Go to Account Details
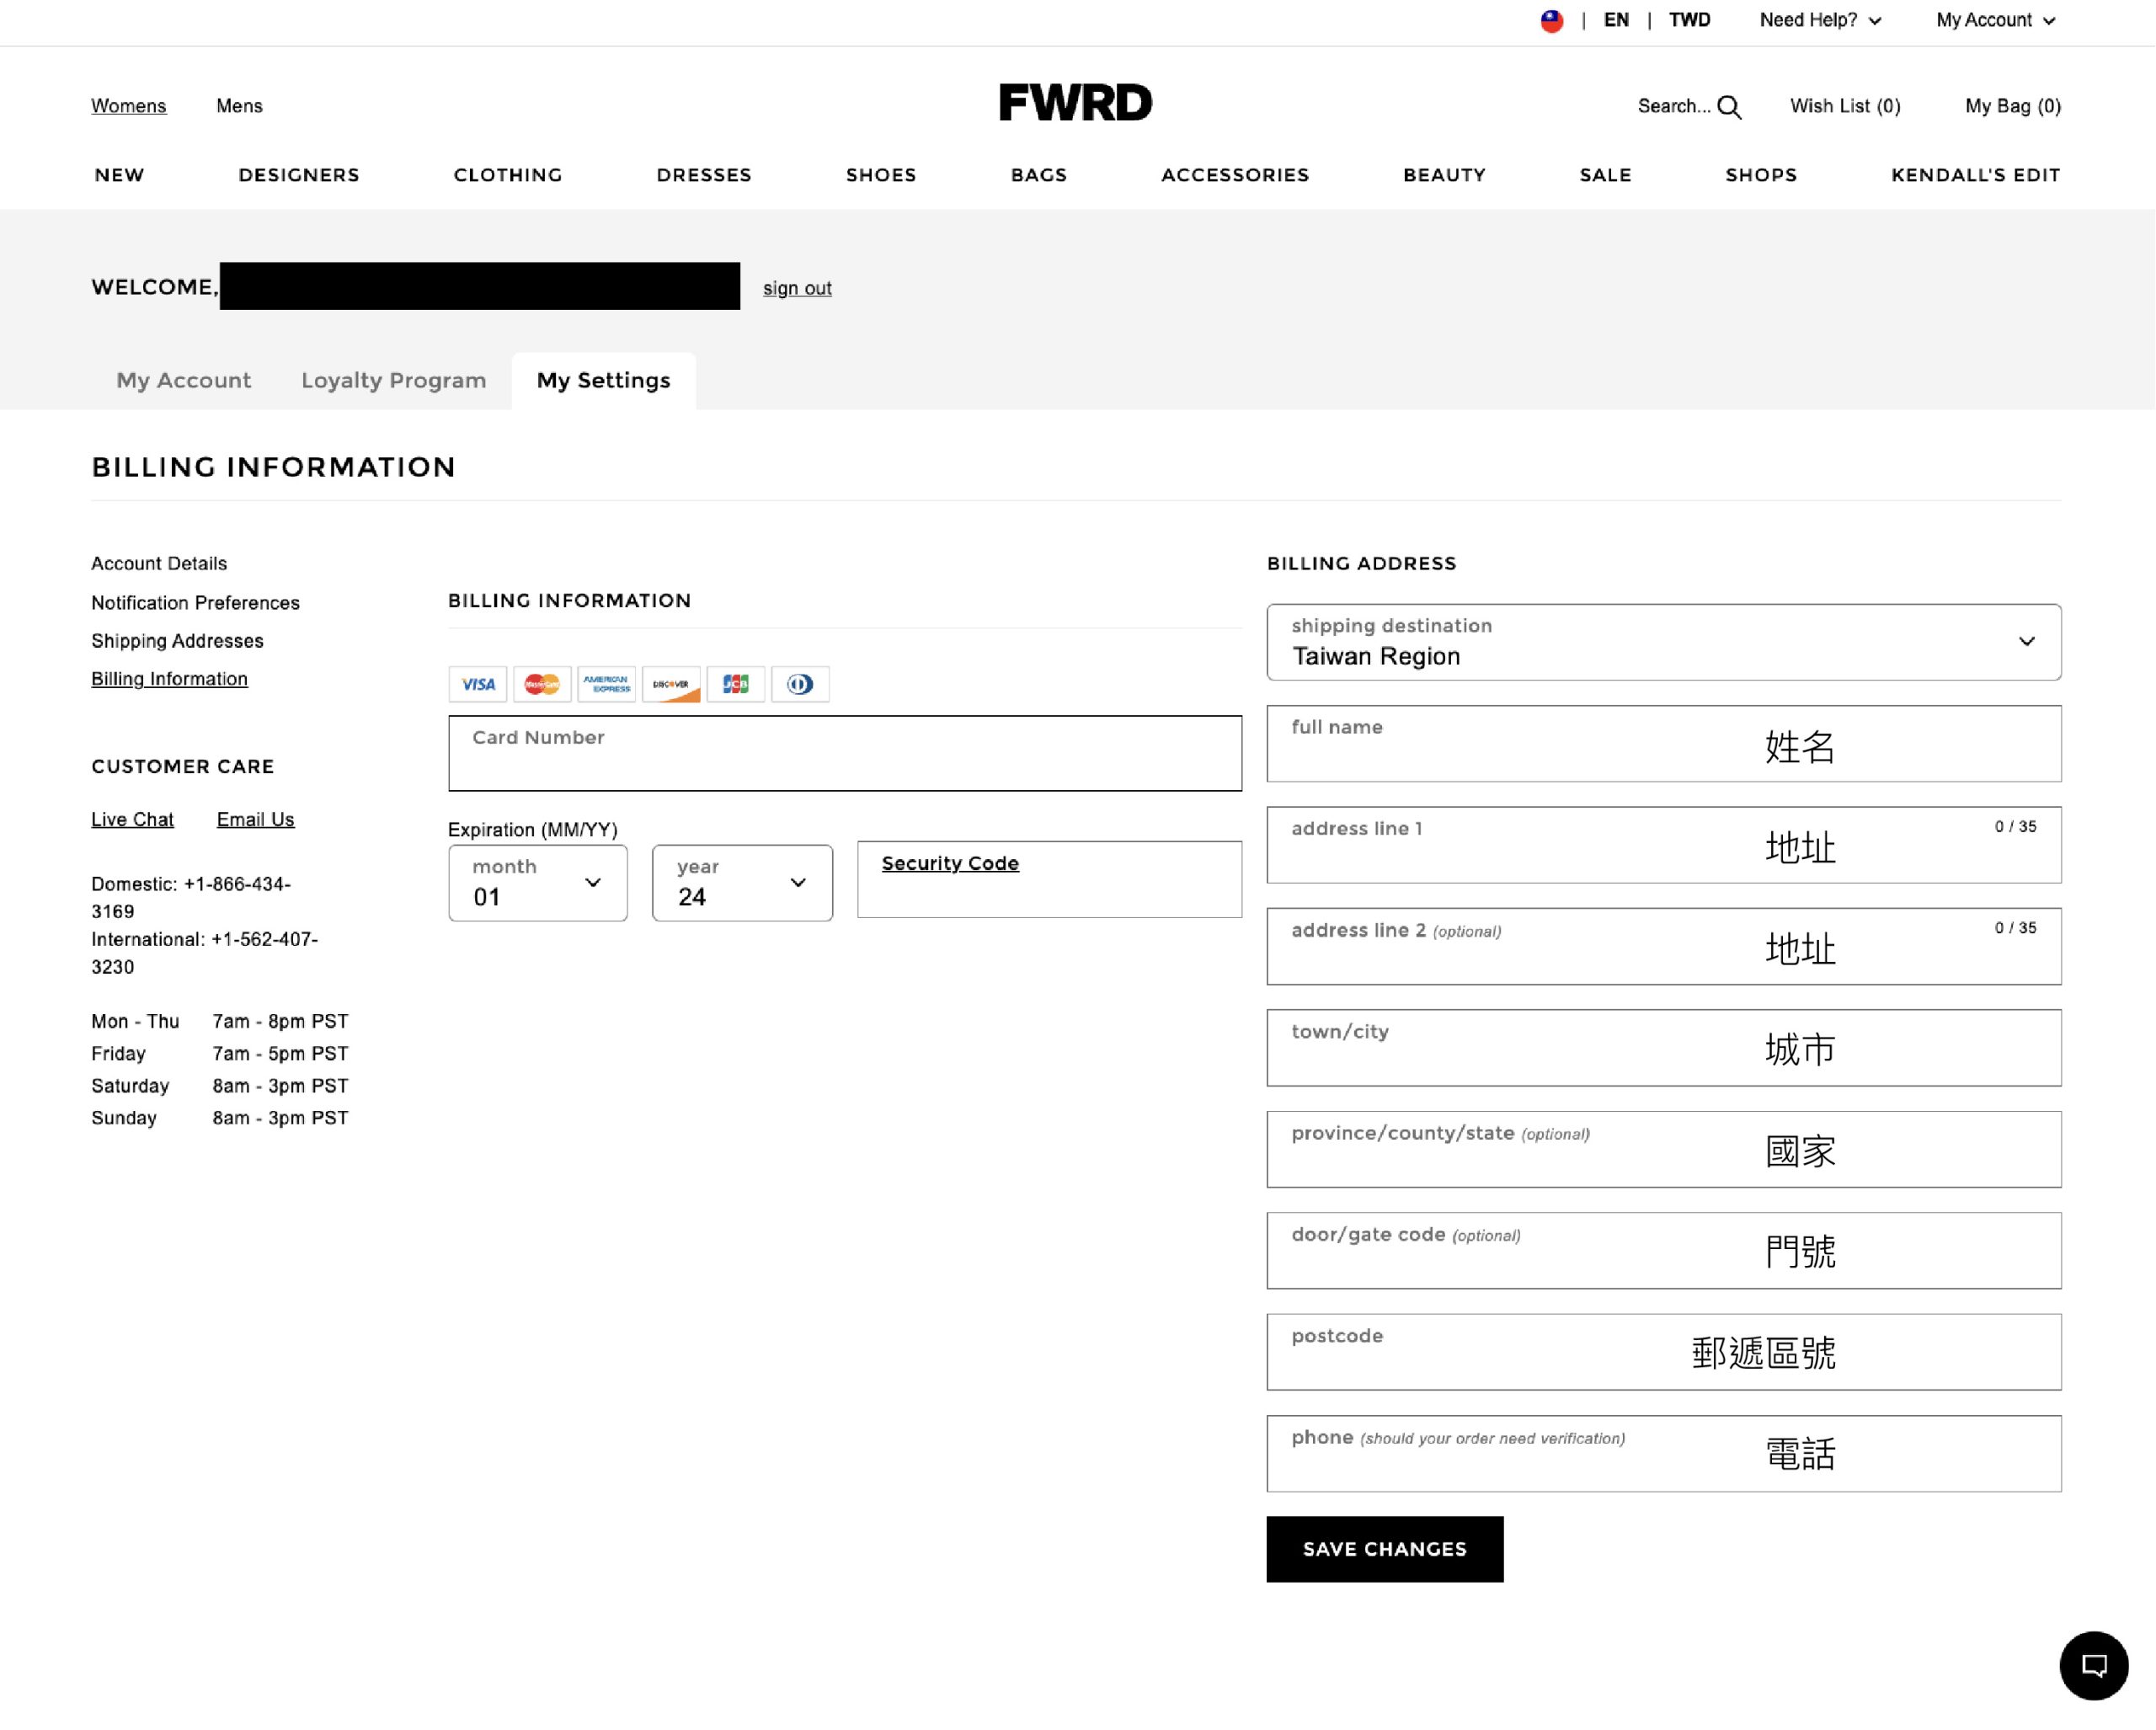This screenshot has width=2156, height=1730. click(159, 564)
